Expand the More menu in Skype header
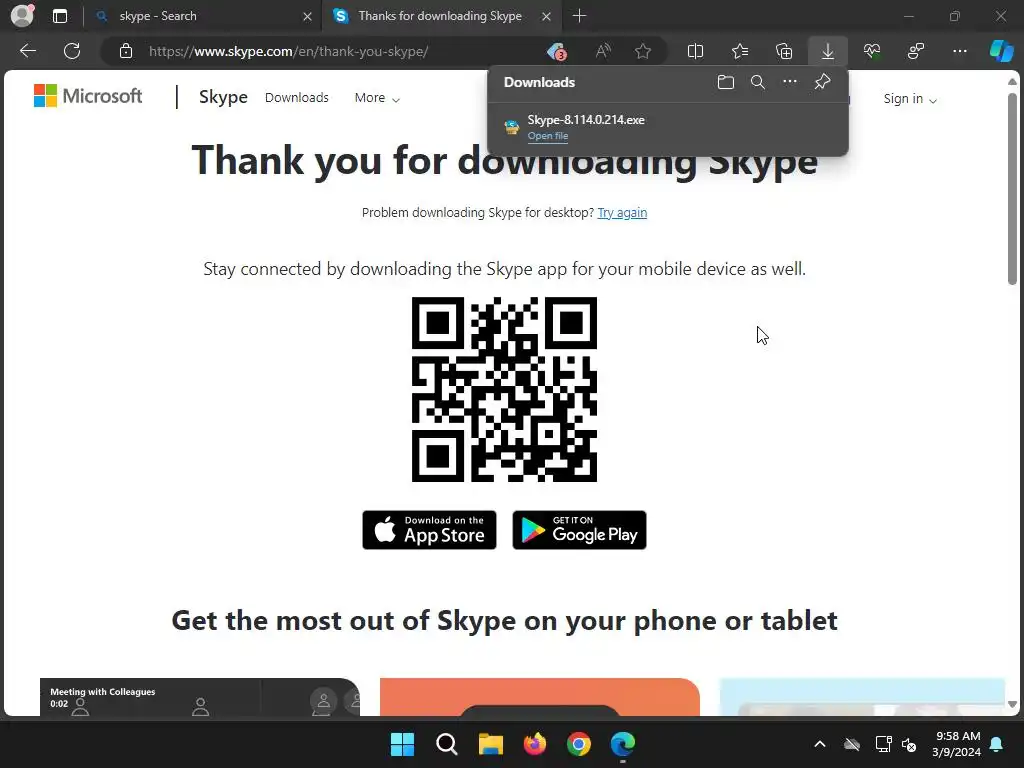Image resolution: width=1024 pixels, height=768 pixels. [377, 98]
